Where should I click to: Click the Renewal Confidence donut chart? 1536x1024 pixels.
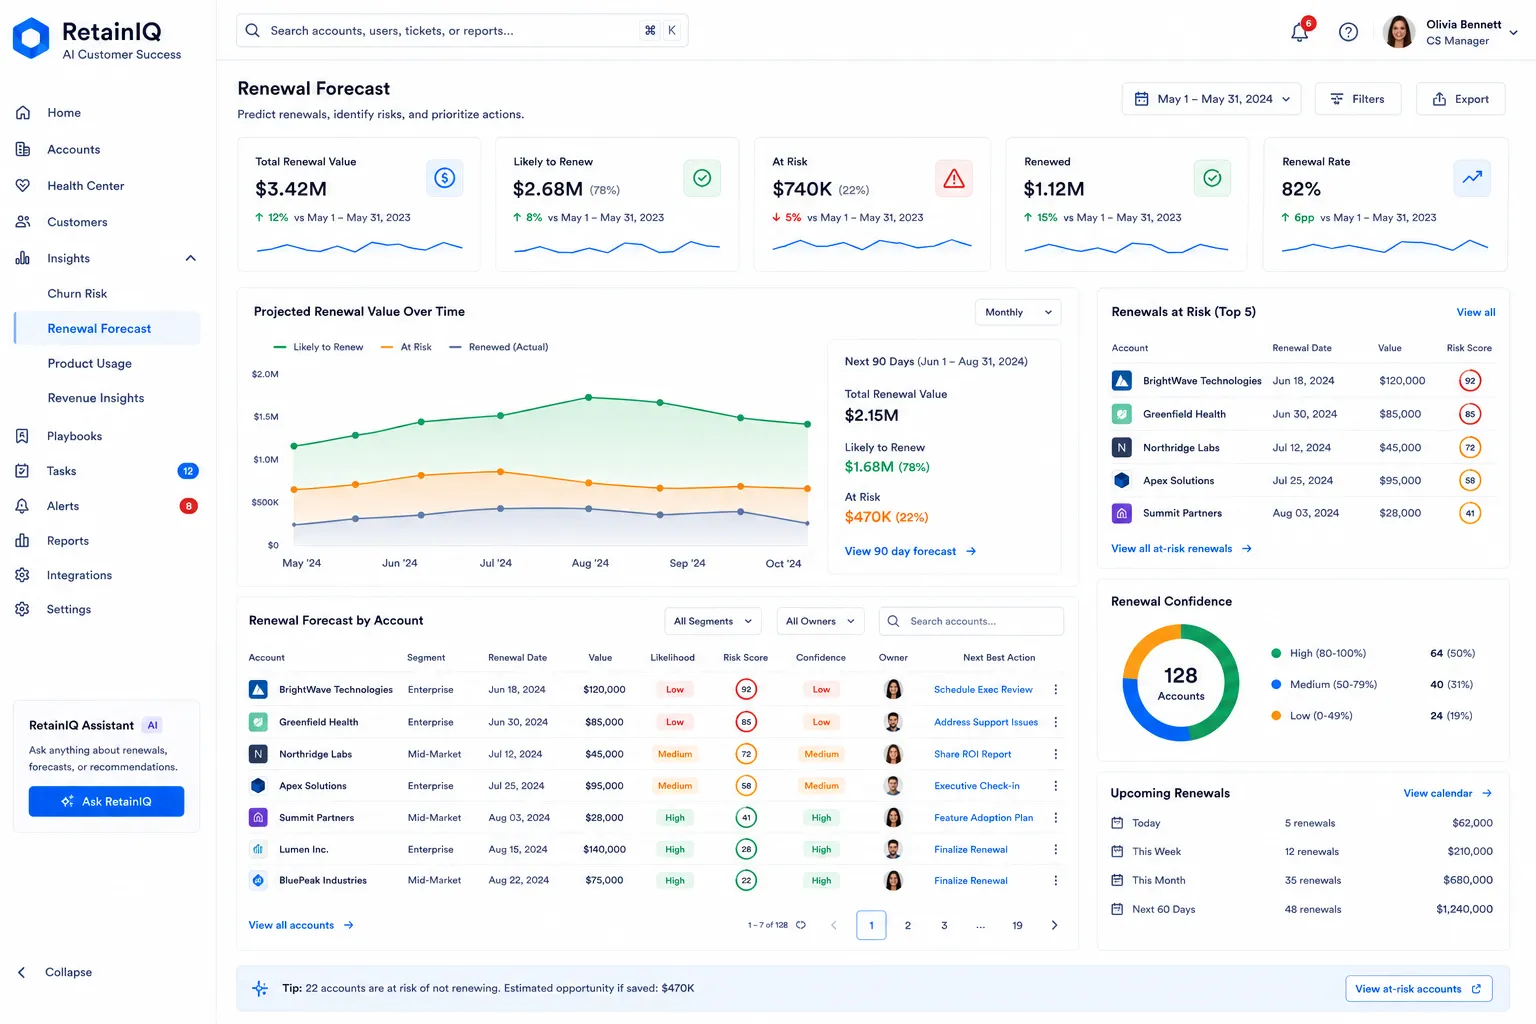point(1181,683)
